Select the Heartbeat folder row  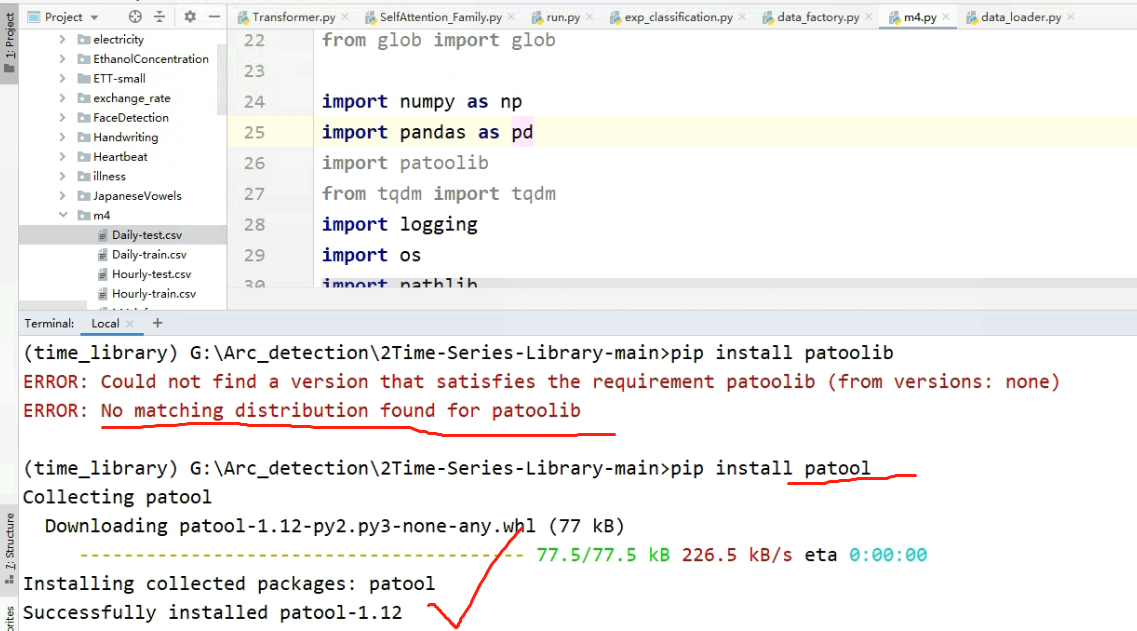(122, 157)
